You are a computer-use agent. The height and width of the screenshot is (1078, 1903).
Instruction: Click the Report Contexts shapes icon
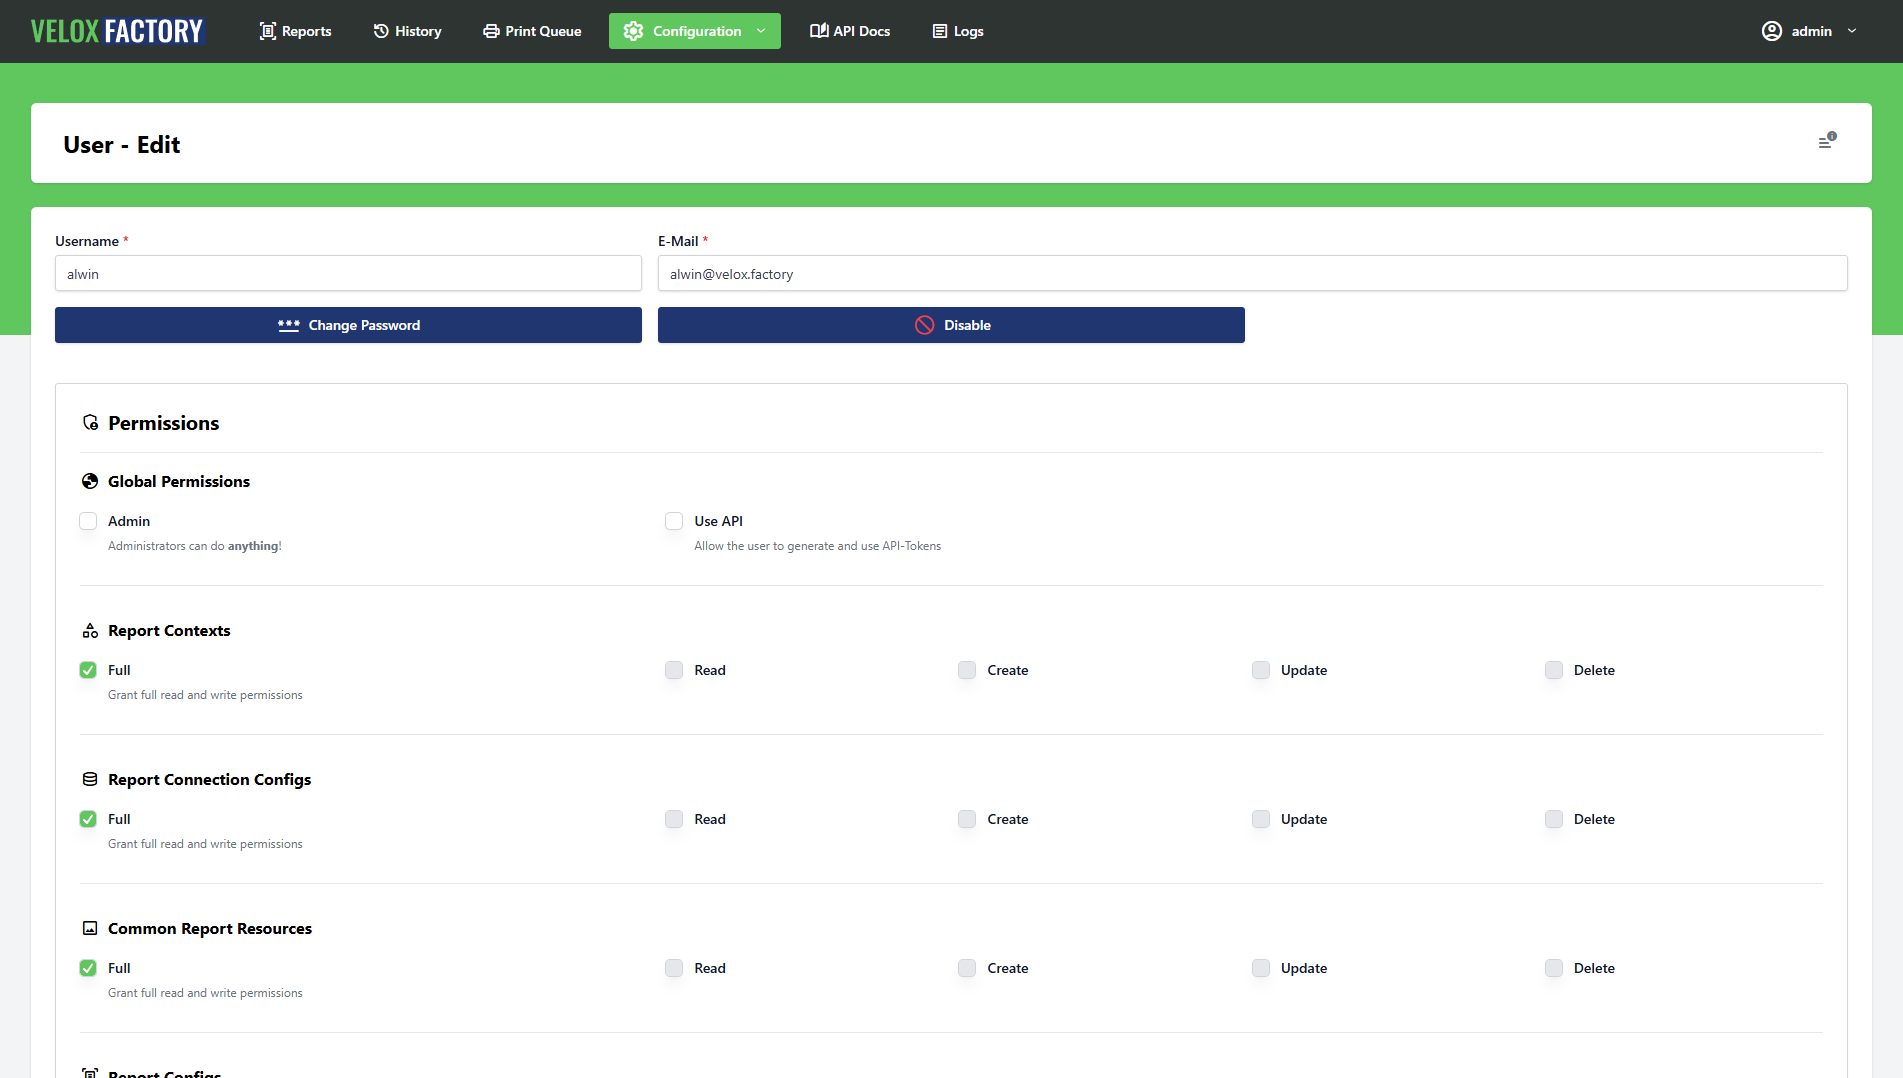pyautogui.click(x=90, y=630)
